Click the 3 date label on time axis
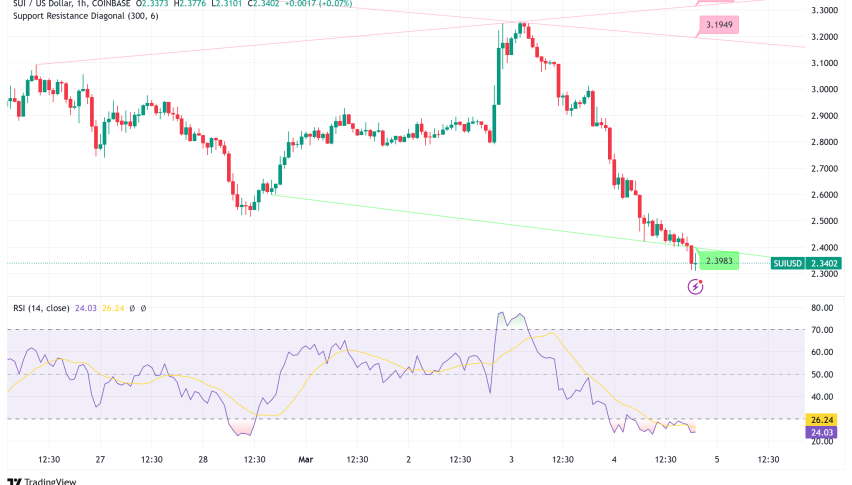Image resolution: width=852 pixels, height=485 pixels. tap(511, 459)
